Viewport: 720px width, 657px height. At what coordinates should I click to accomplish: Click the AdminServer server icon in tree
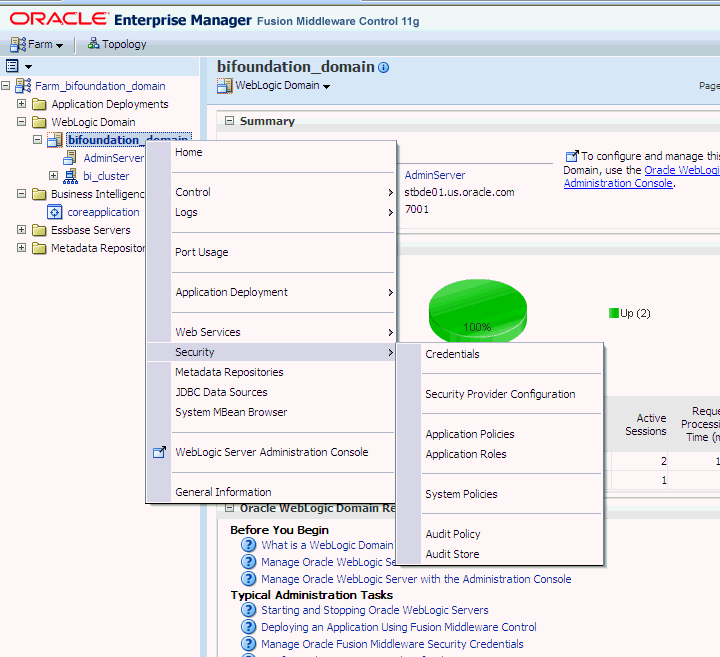point(70,158)
